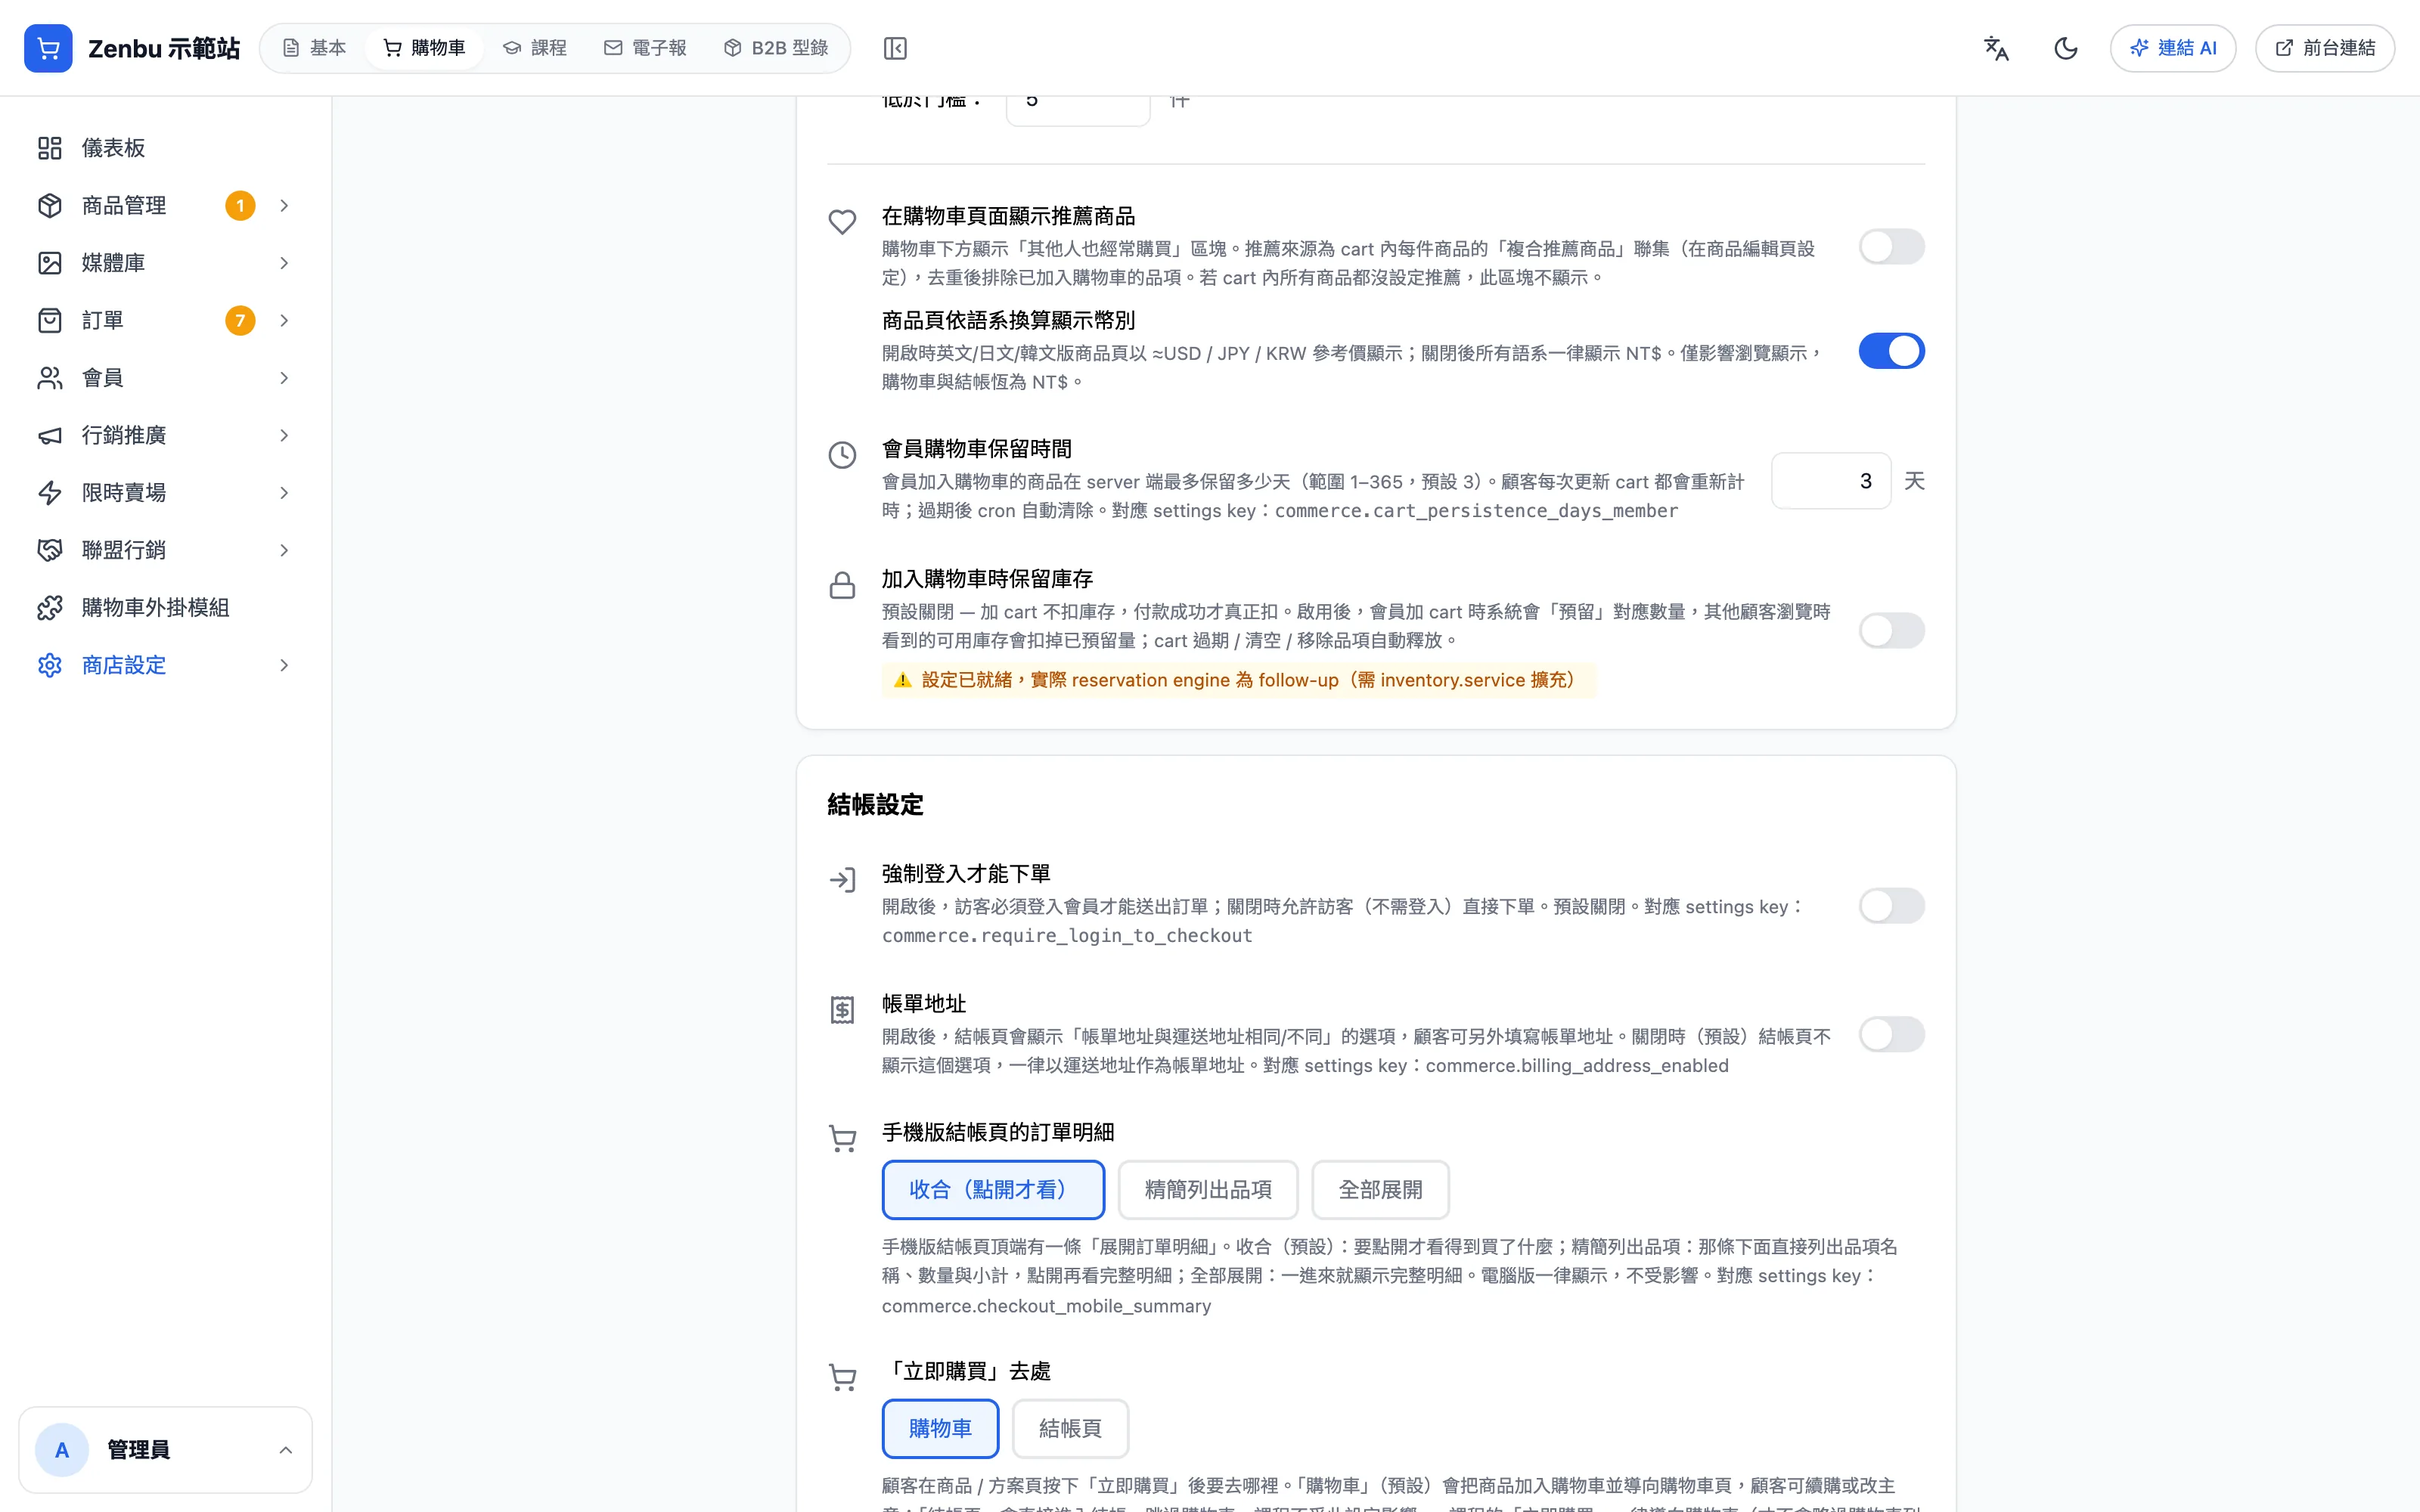Select 精簡列出品項 order summary option
2420x1512 pixels.
pyautogui.click(x=1208, y=1190)
